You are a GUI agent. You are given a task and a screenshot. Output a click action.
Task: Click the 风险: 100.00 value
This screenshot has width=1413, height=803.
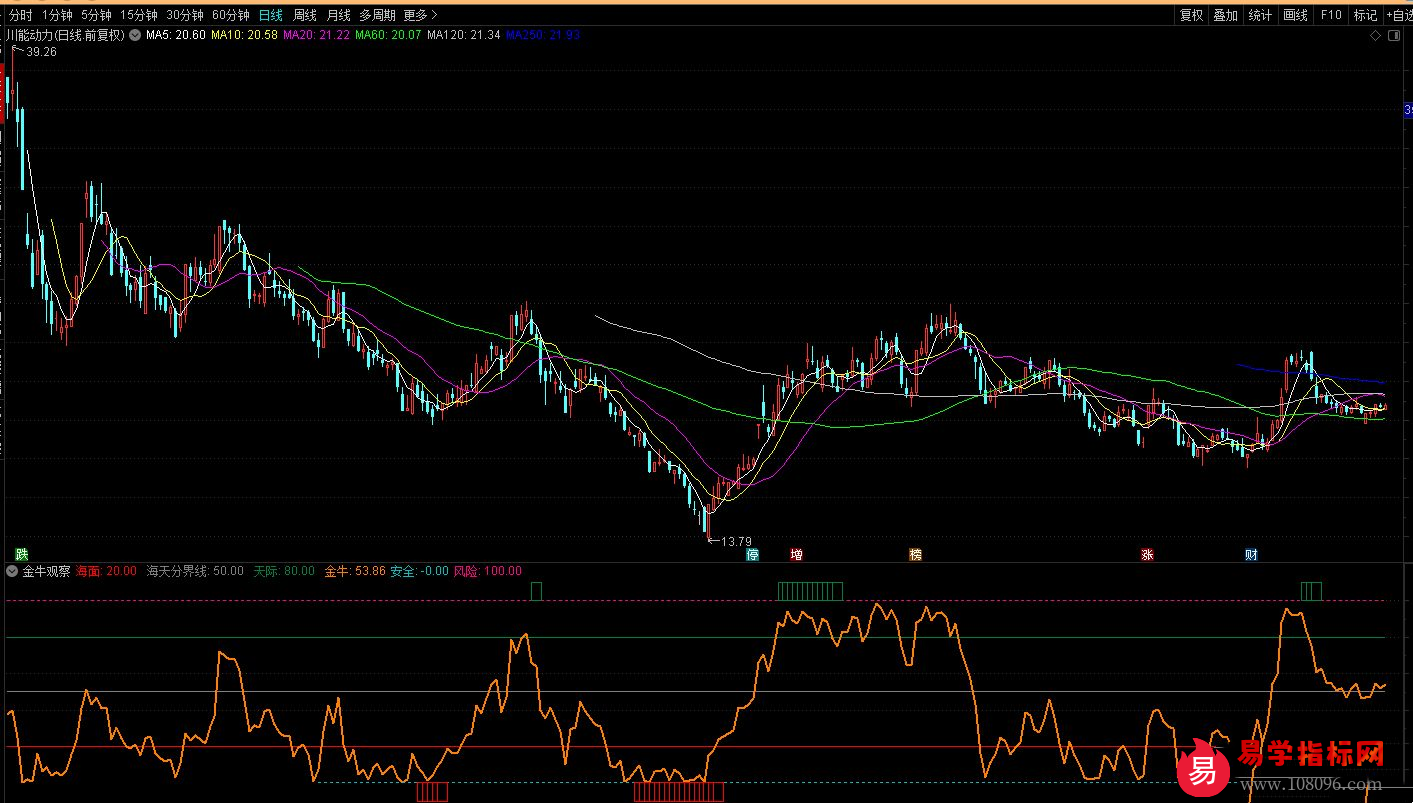coord(488,571)
